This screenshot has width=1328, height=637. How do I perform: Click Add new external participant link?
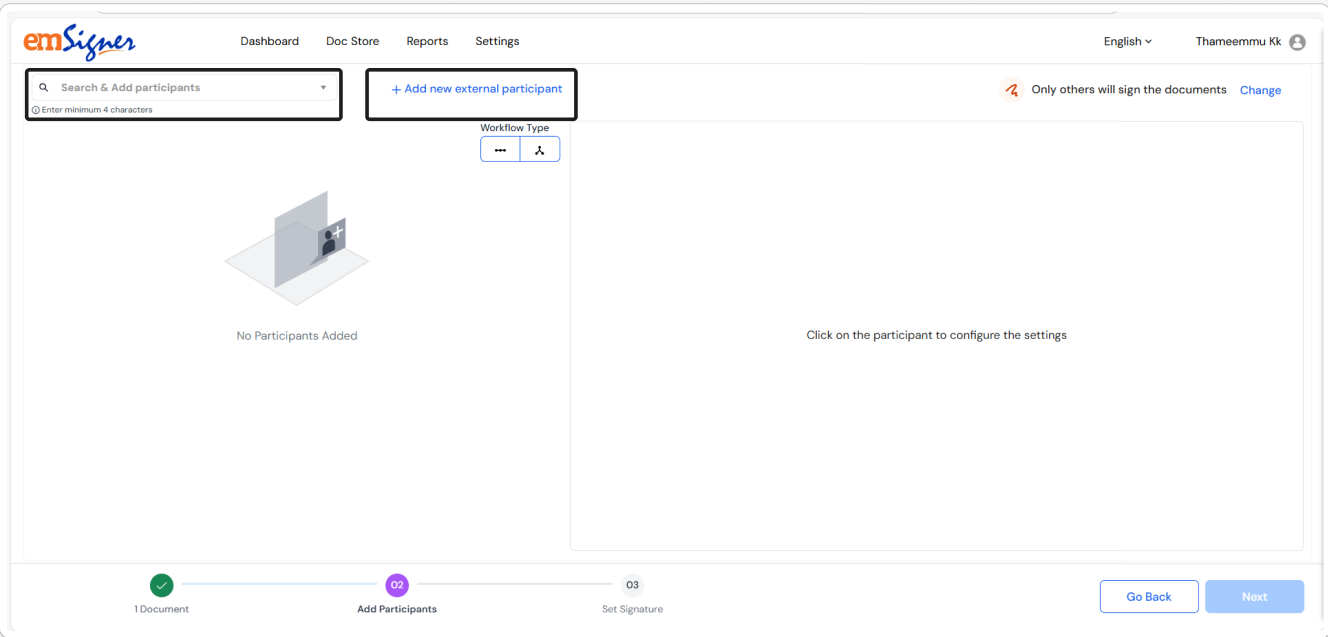coord(476,89)
